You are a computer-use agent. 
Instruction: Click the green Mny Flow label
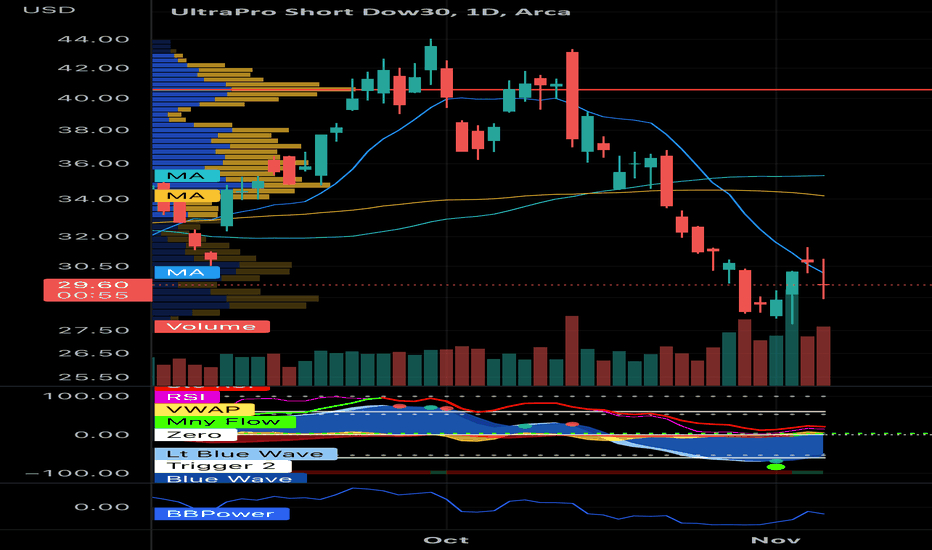coord(225,422)
